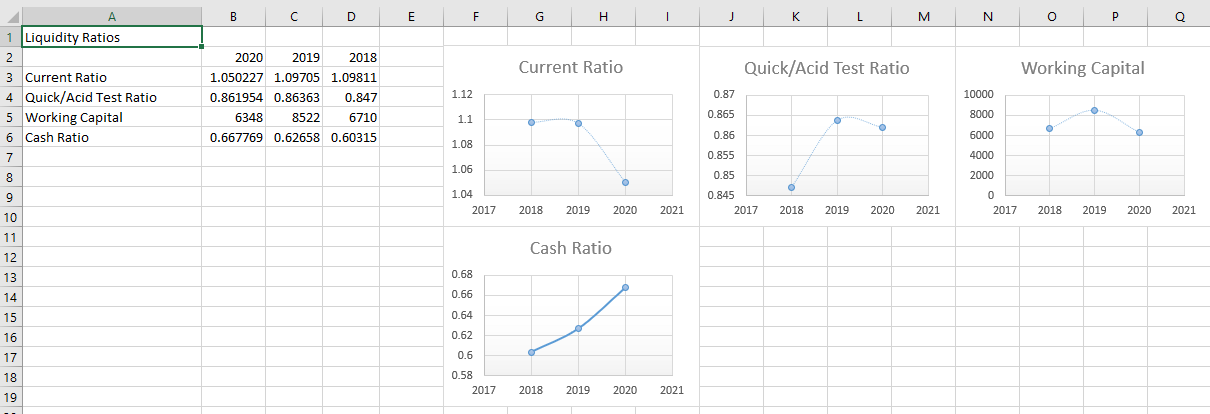Click column header Q
The image size is (1210, 414).
click(x=1179, y=16)
